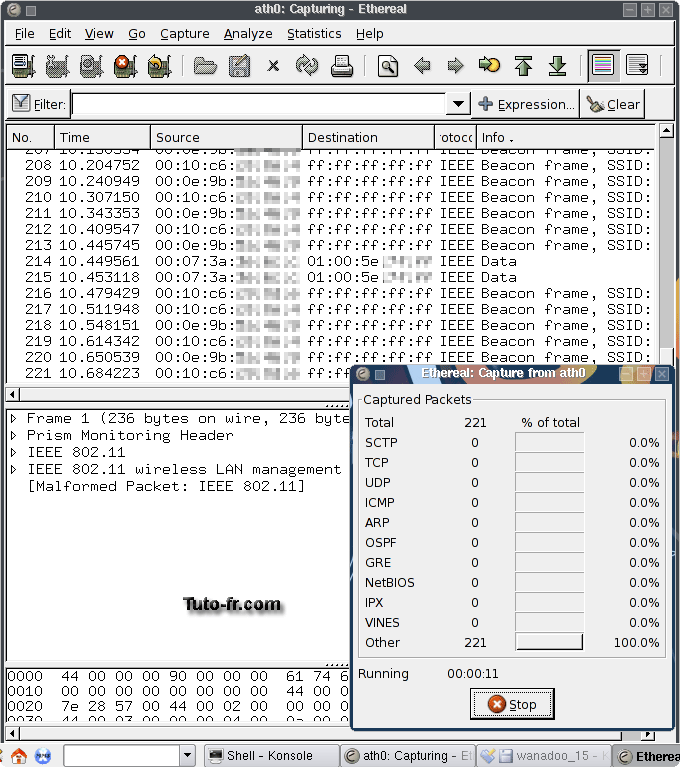Expand the IEEE 802.11 node

tap(14, 452)
